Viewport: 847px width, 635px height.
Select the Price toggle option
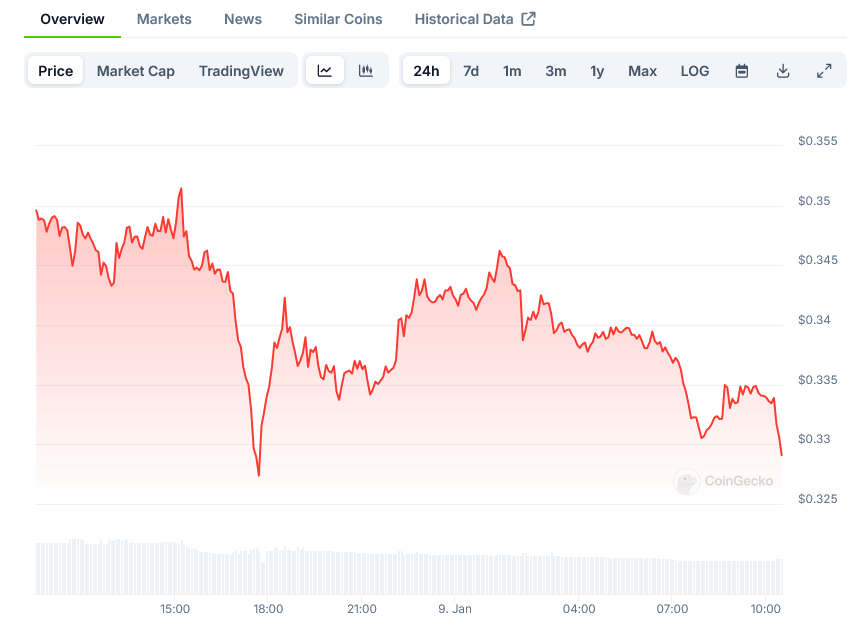pyautogui.click(x=56, y=71)
